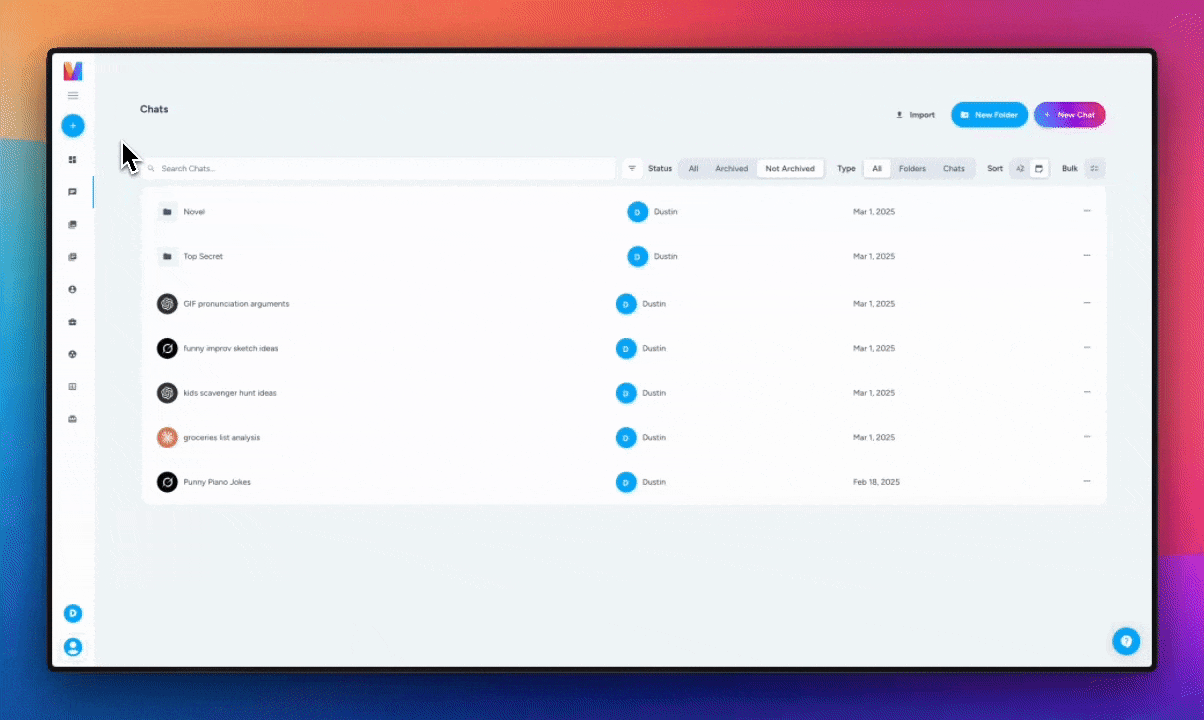Click the model icon for Punny Piano Jokes

[167, 482]
